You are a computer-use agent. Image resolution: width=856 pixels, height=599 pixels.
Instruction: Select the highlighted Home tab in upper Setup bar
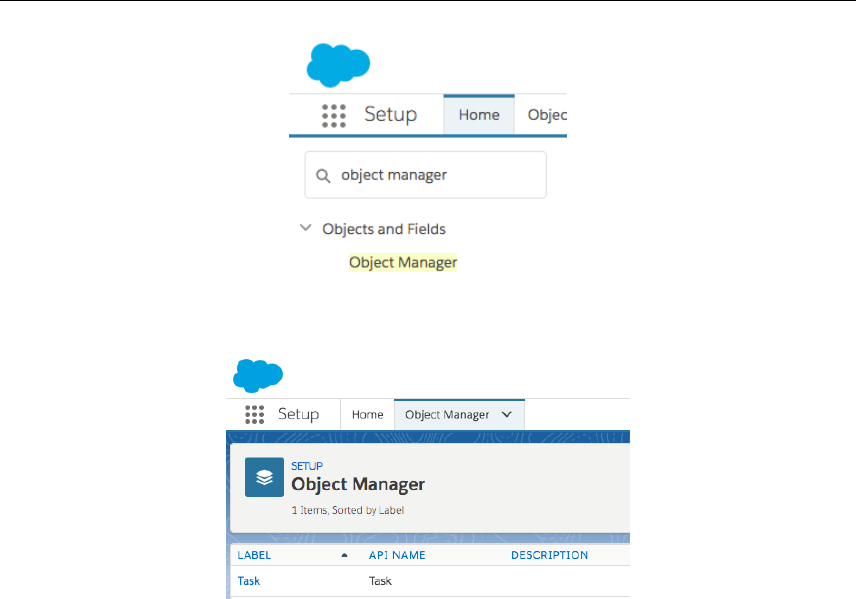click(479, 115)
